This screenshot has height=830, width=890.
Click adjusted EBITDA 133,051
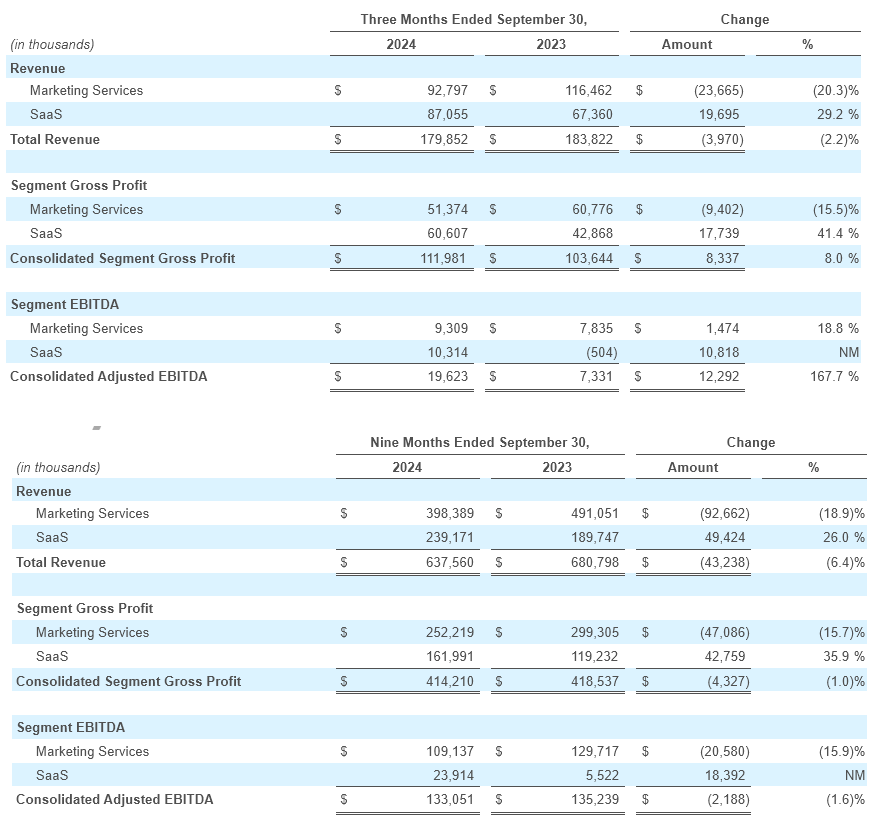tap(450, 800)
